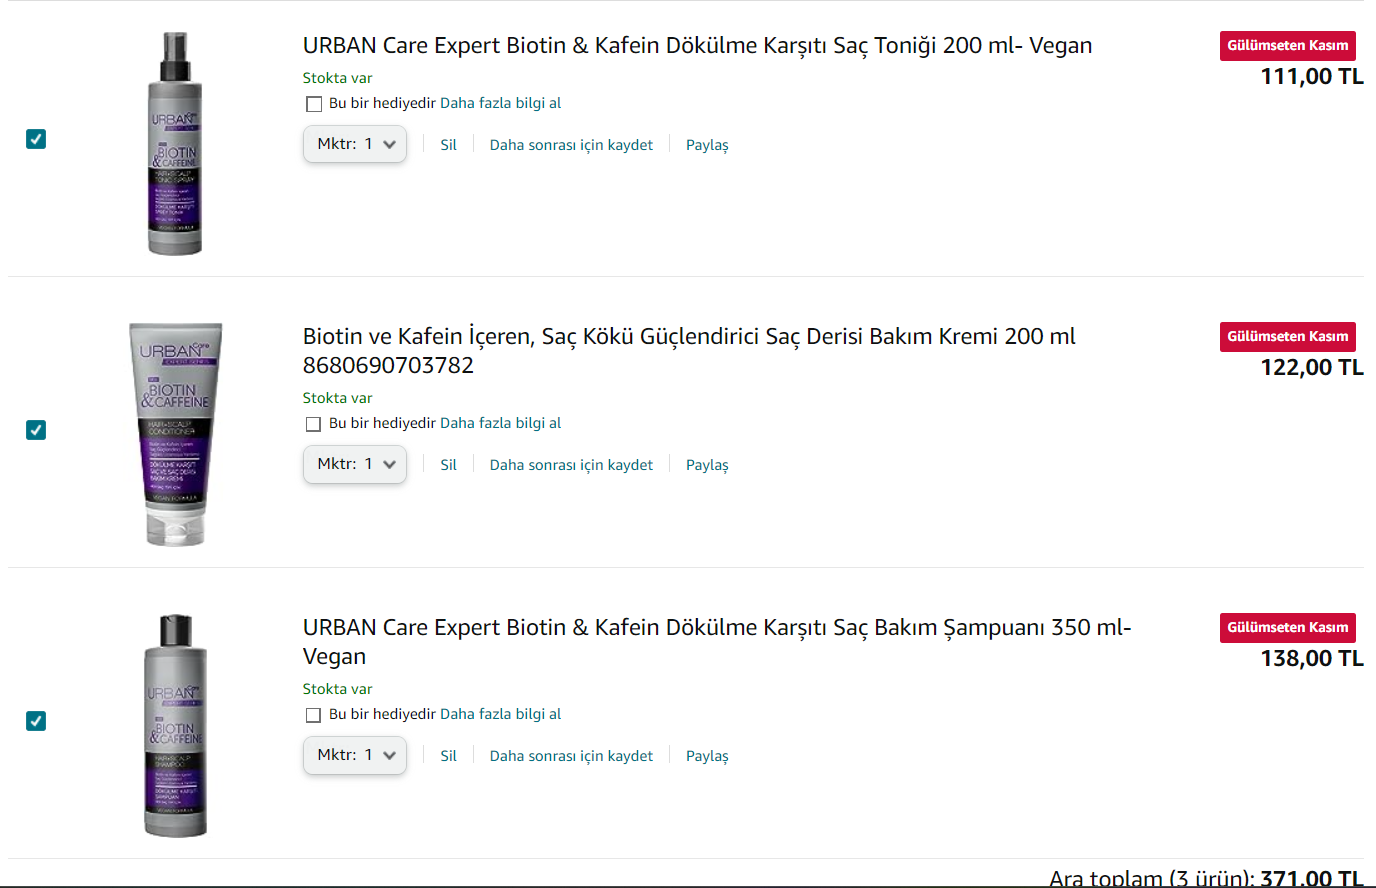Click the hair tonic spray product image
The width and height of the screenshot is (1376, 888).
pos(176,143)
